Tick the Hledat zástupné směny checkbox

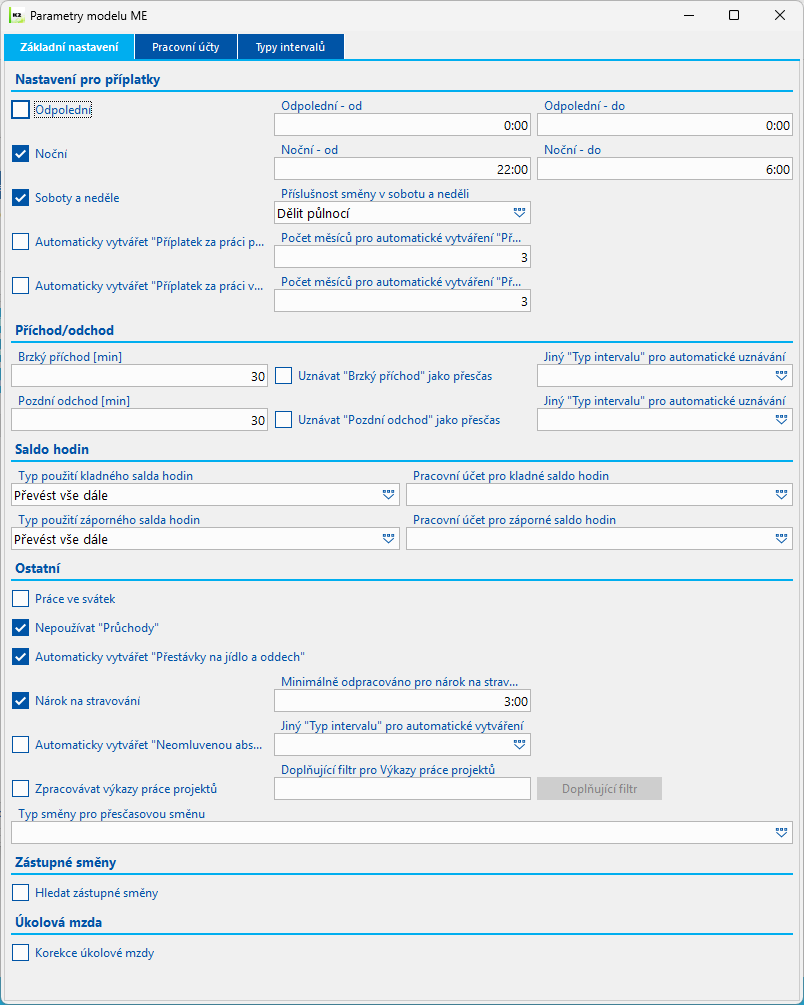point(21,893)
